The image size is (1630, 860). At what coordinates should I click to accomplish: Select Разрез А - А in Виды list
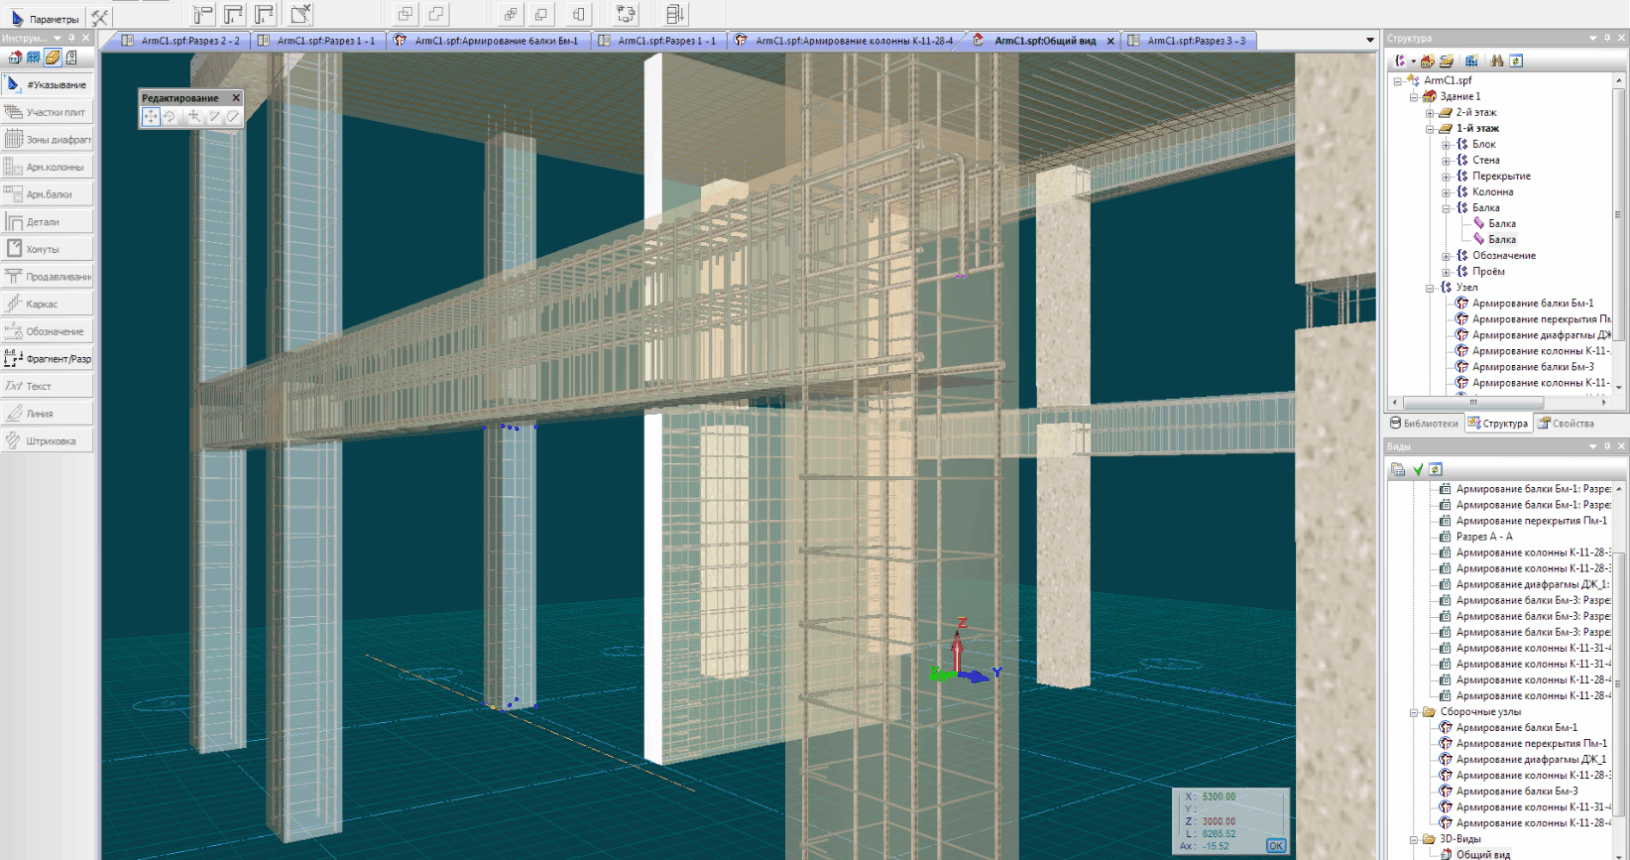pyautogui.click(x=1484, y=537)
